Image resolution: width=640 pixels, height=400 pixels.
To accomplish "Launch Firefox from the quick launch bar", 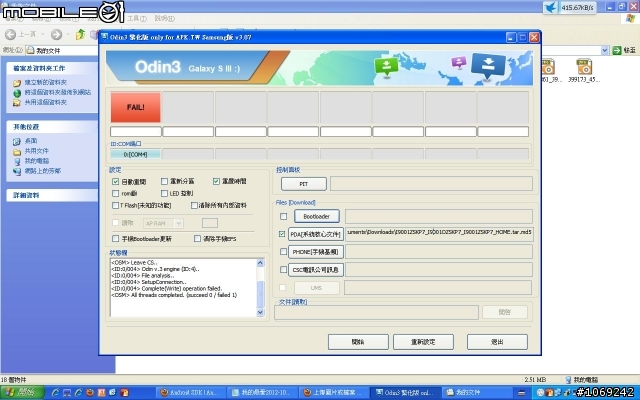I will 89,393.
